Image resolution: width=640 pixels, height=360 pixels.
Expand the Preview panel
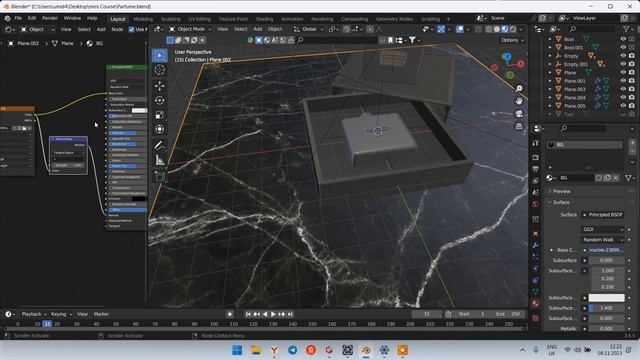click(x=561, y=191)
